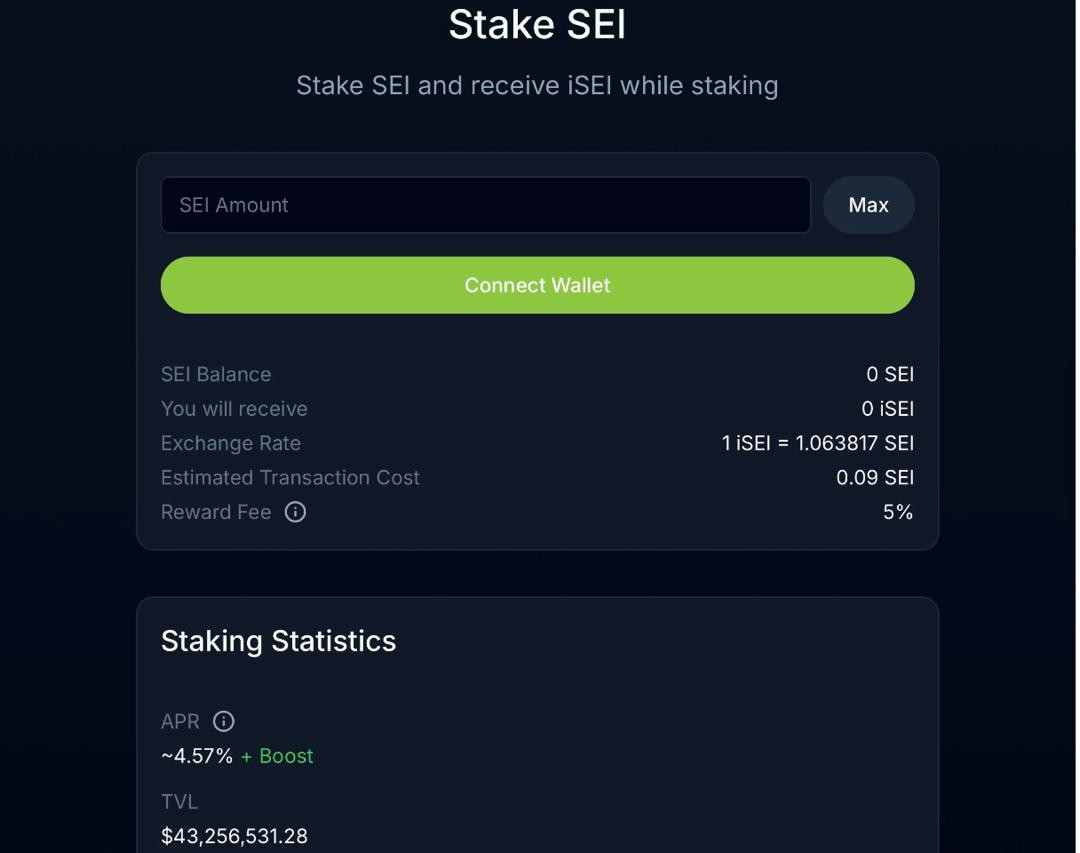The width and height of the screenshot is (1080, 853).
Task: Click the Reward Fee info icon
Action: tap(295, 512)
